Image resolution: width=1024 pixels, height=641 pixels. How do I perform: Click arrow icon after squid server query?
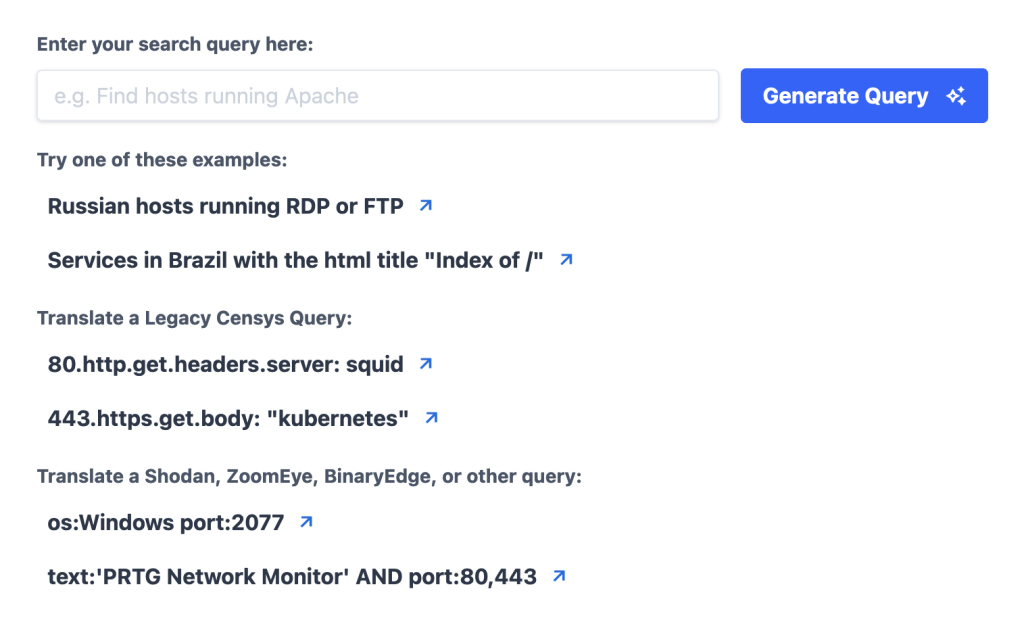coord(426,364)
